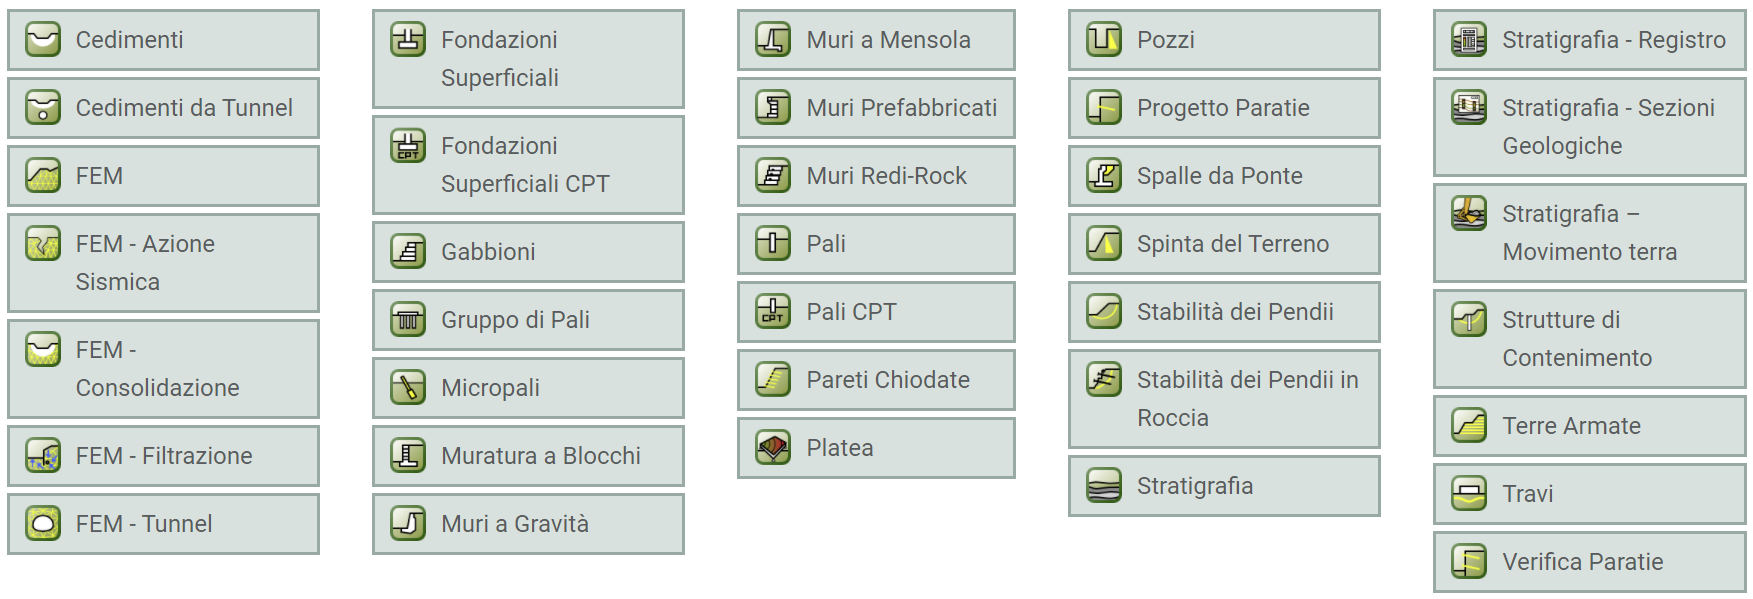Open Stratigrafia – Movimento terra icon

pos(1469,214)
